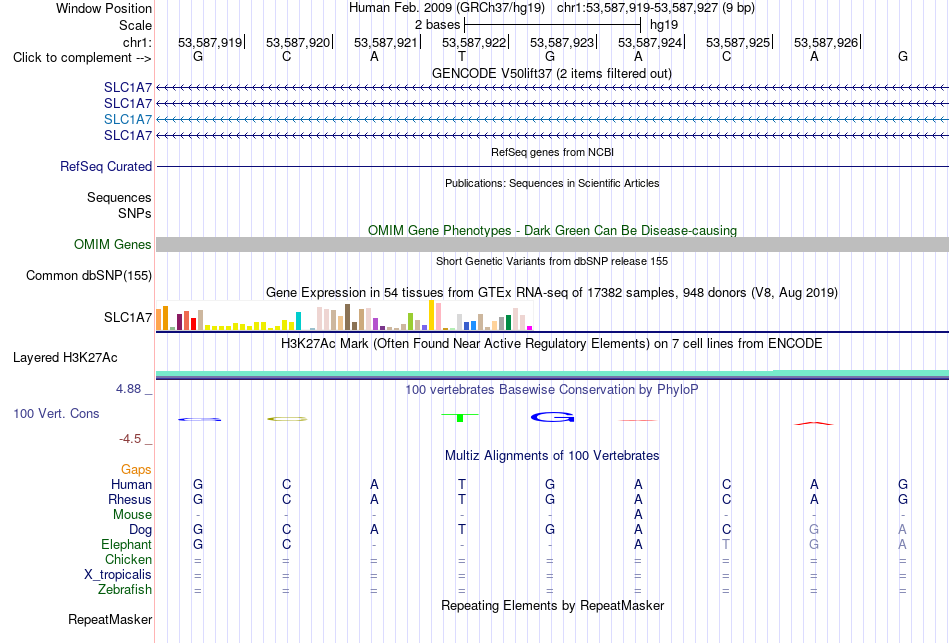Open the GENCODE V50lift37 track title
This screenshot has width=950, height=643.
coord(551,73)
